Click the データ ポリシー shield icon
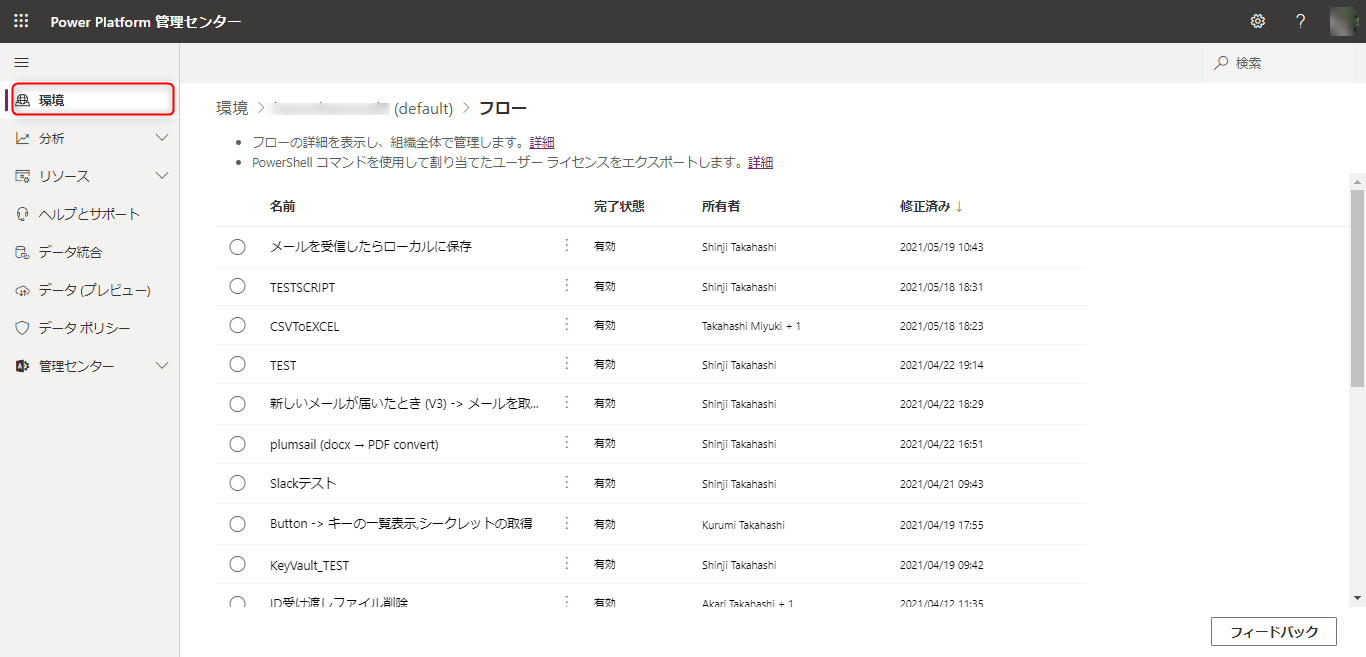Viewport: 1366px width, 657px height. point(23,328)
